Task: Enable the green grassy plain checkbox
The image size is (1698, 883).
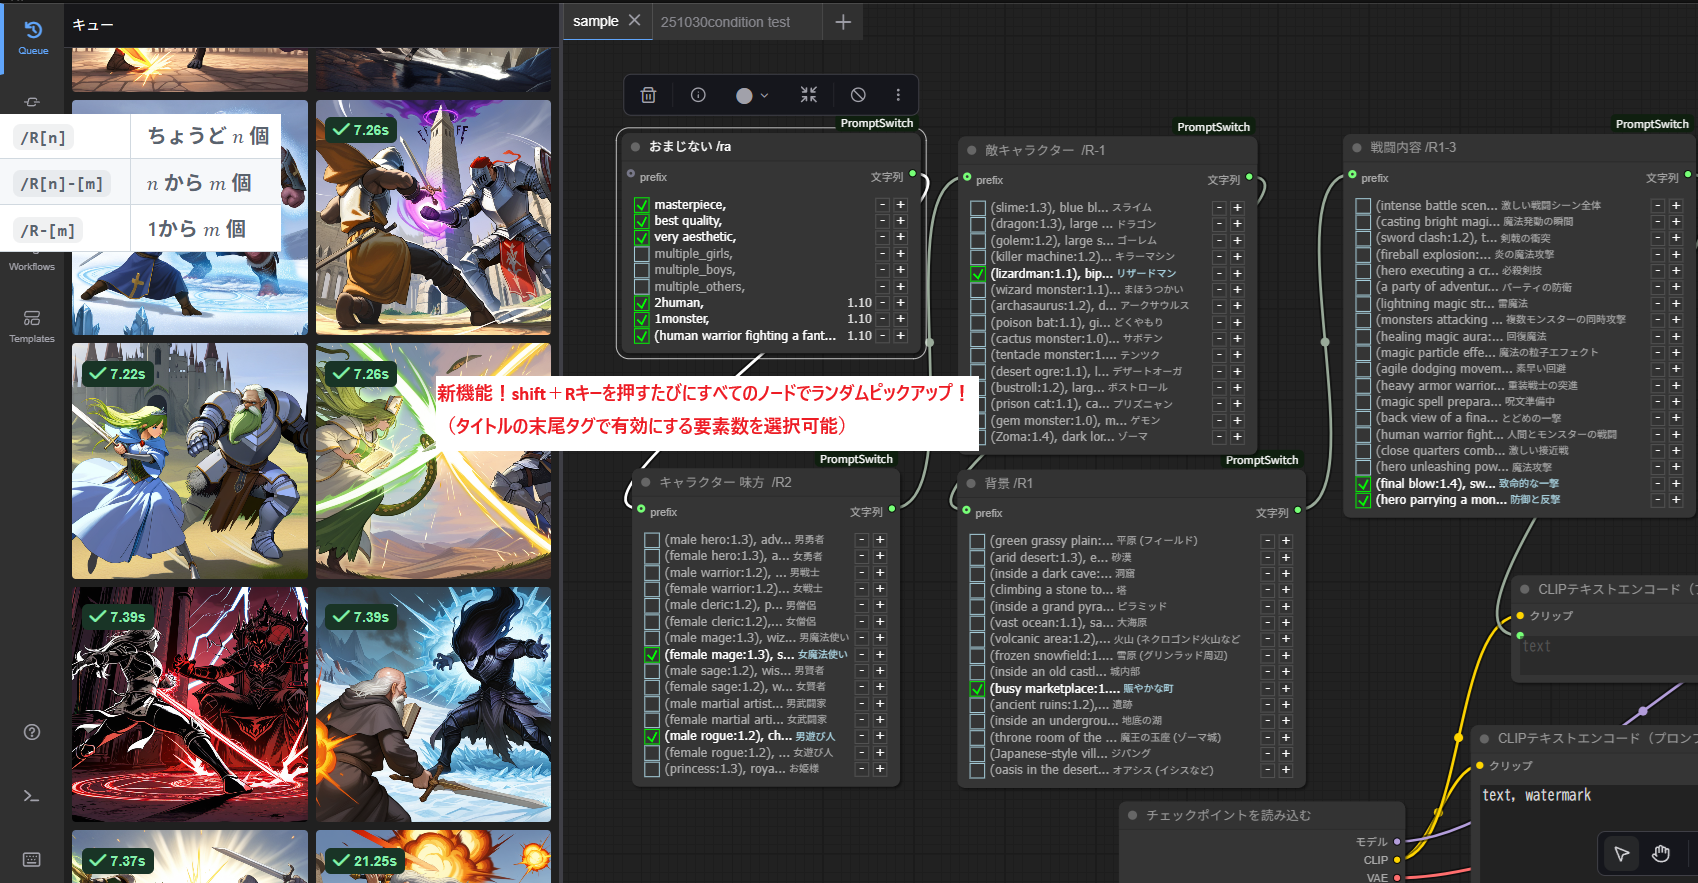Action: tap(978, 541)
